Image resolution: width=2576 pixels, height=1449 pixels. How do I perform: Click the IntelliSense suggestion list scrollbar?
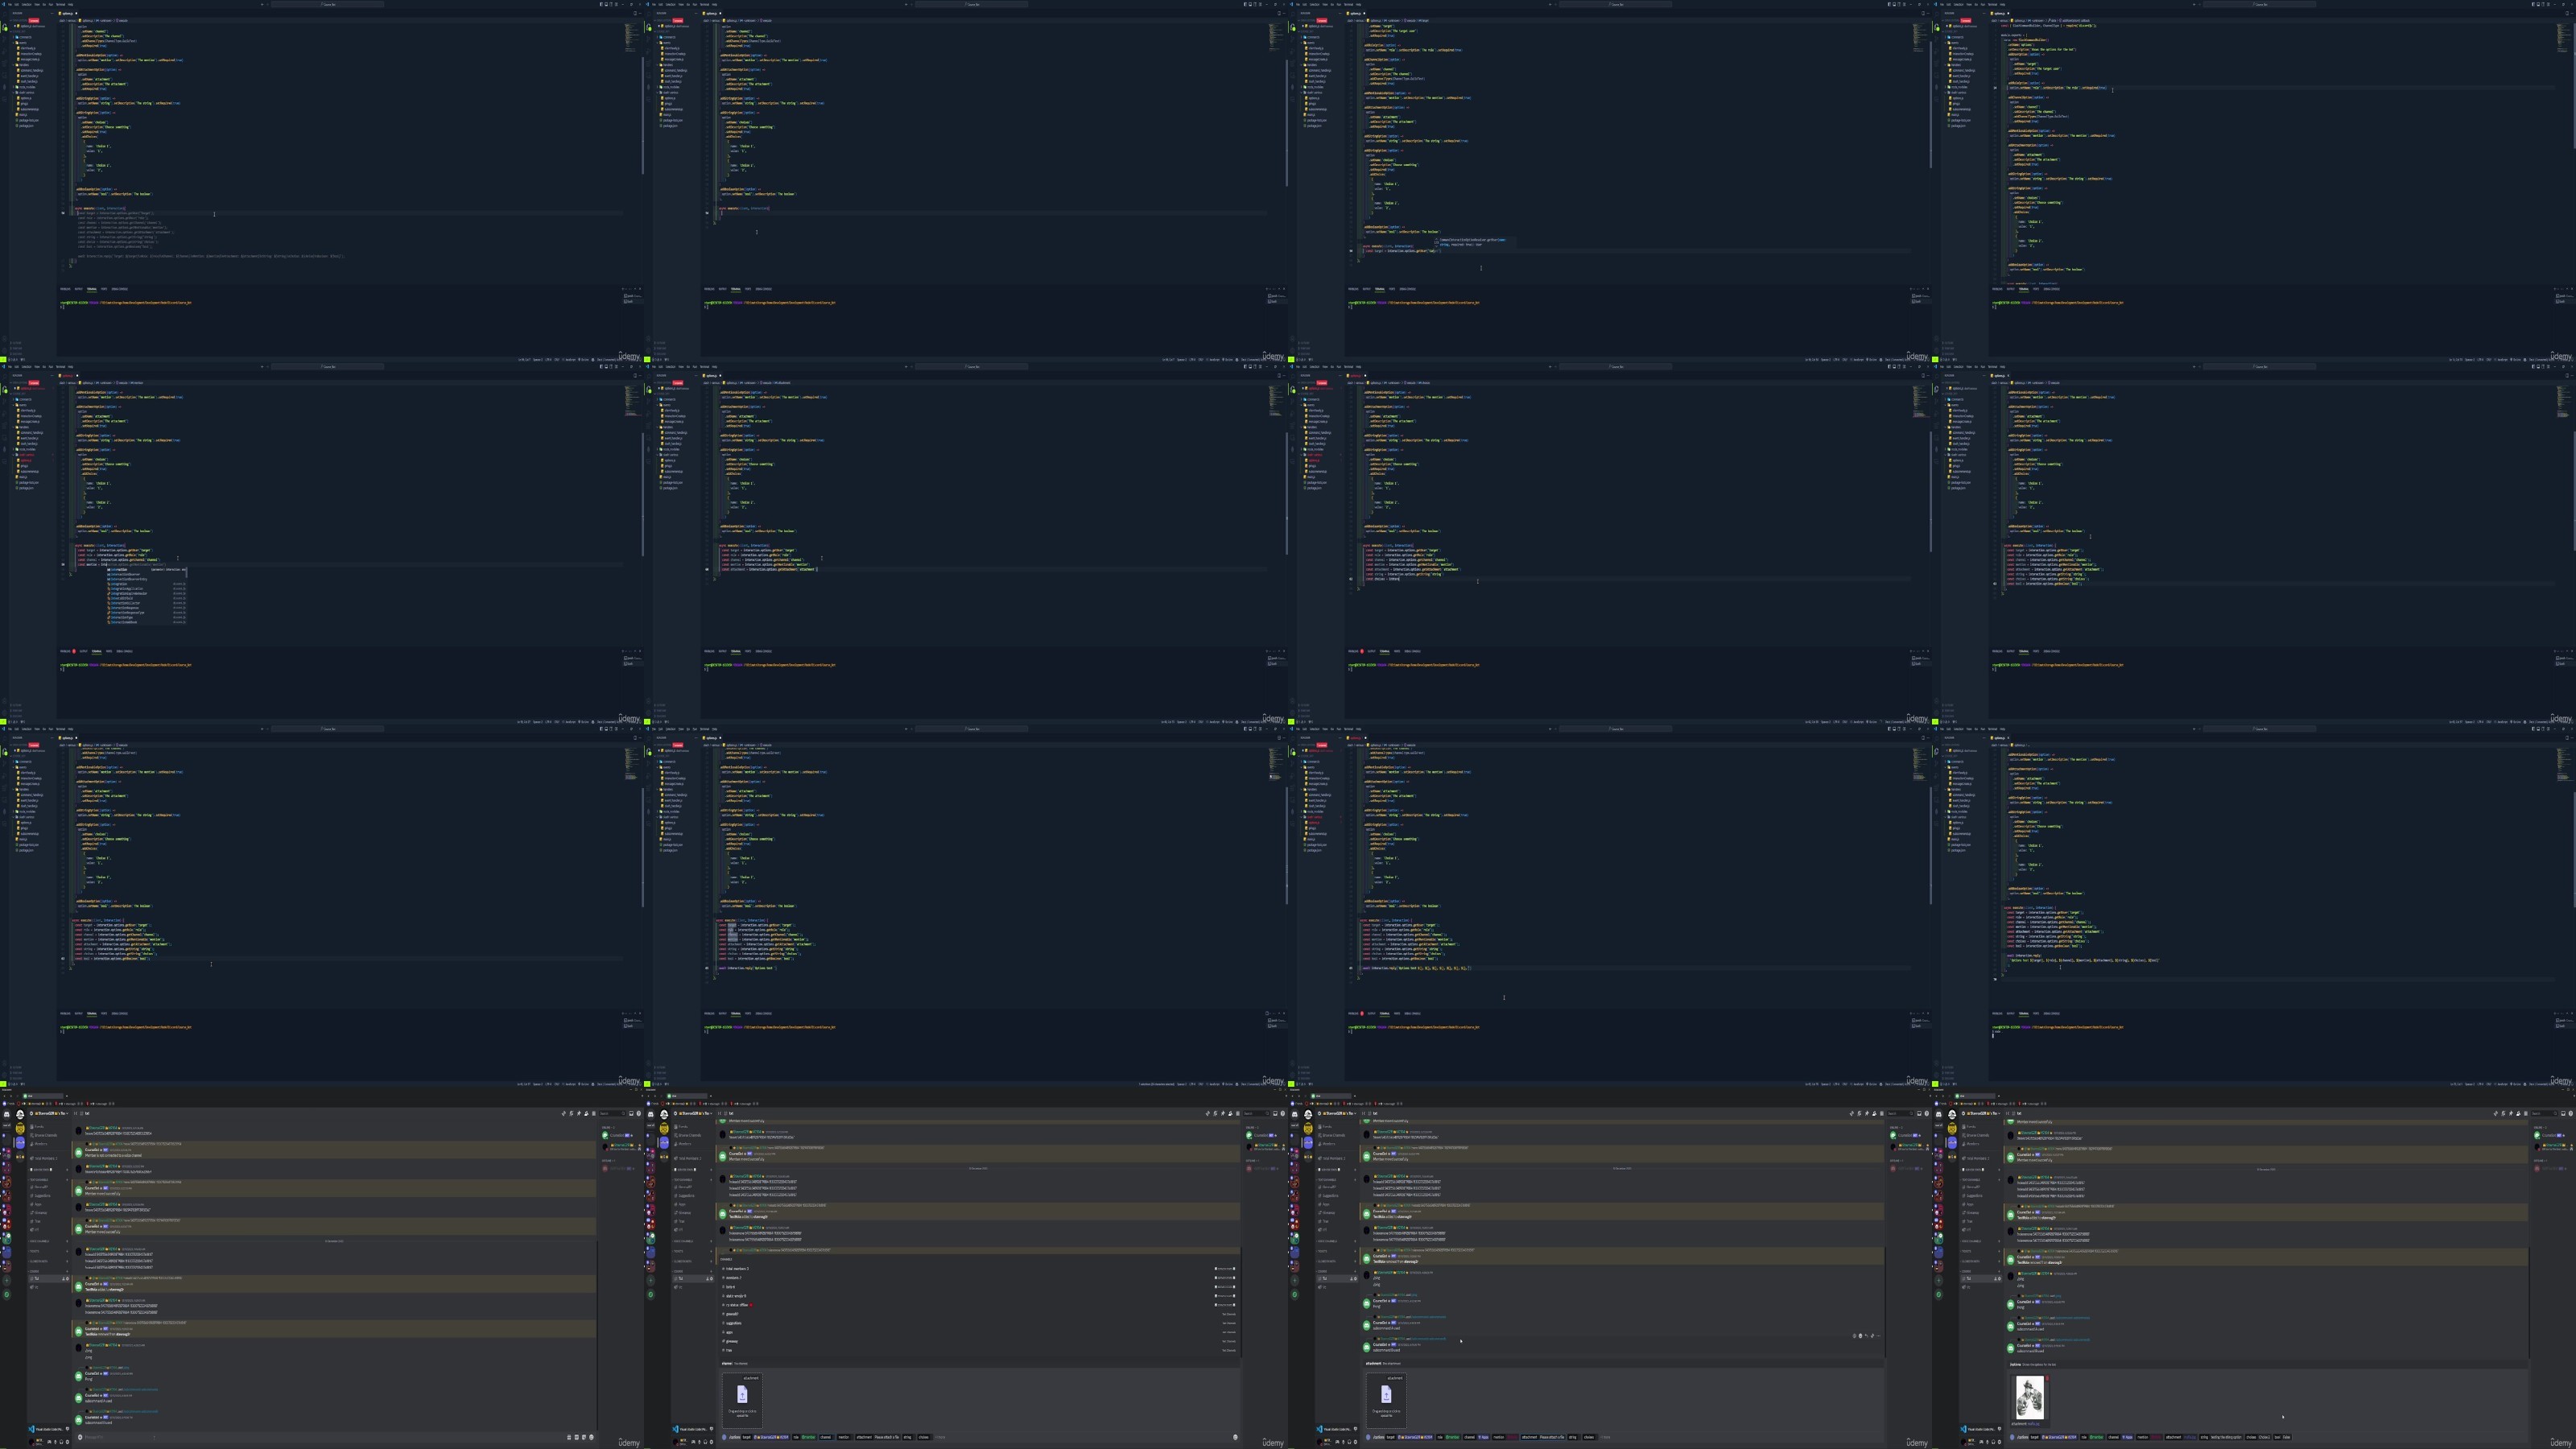187,573
